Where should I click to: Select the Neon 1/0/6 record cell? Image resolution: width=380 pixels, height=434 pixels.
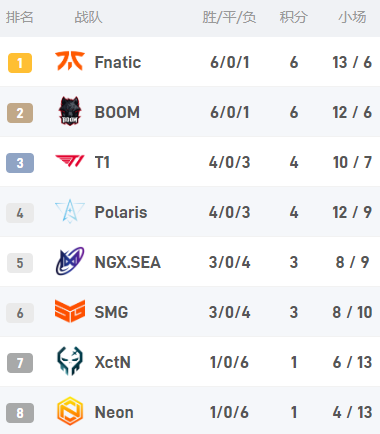[x=229, y=412]
